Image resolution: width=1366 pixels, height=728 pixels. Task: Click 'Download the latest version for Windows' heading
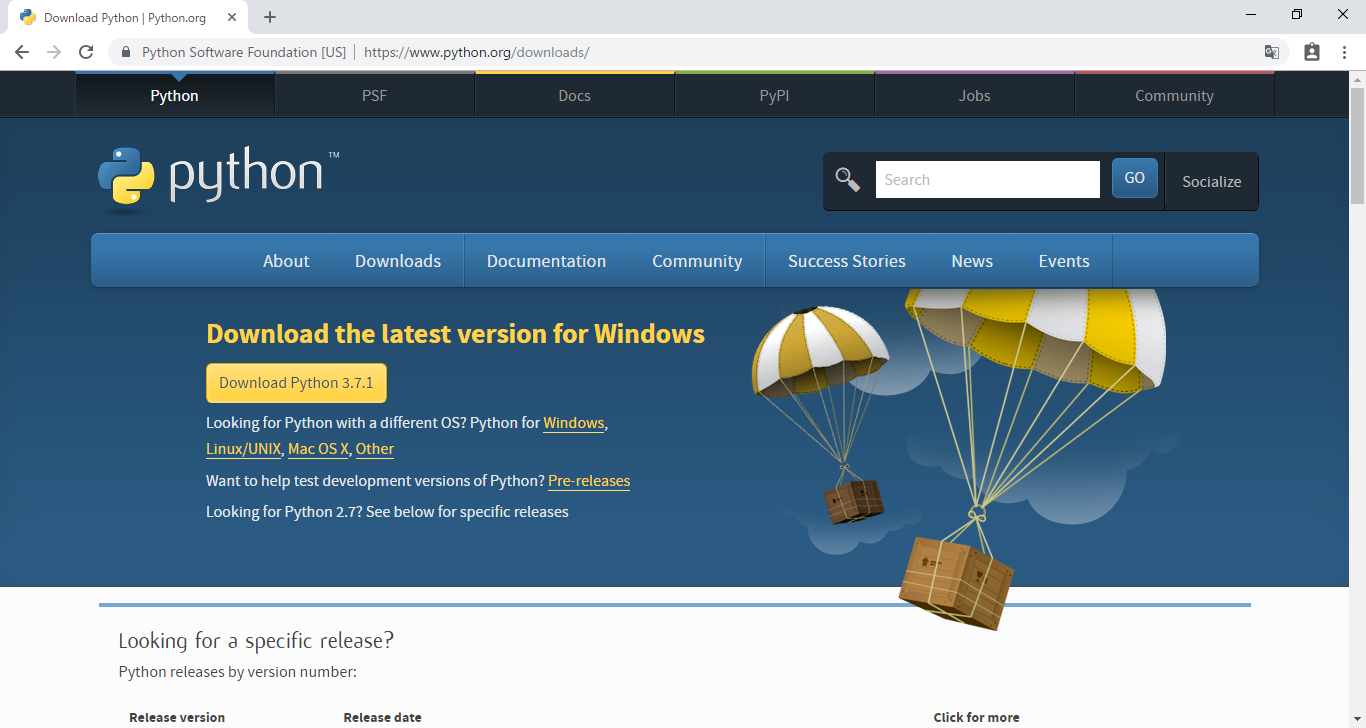(455, 334)
